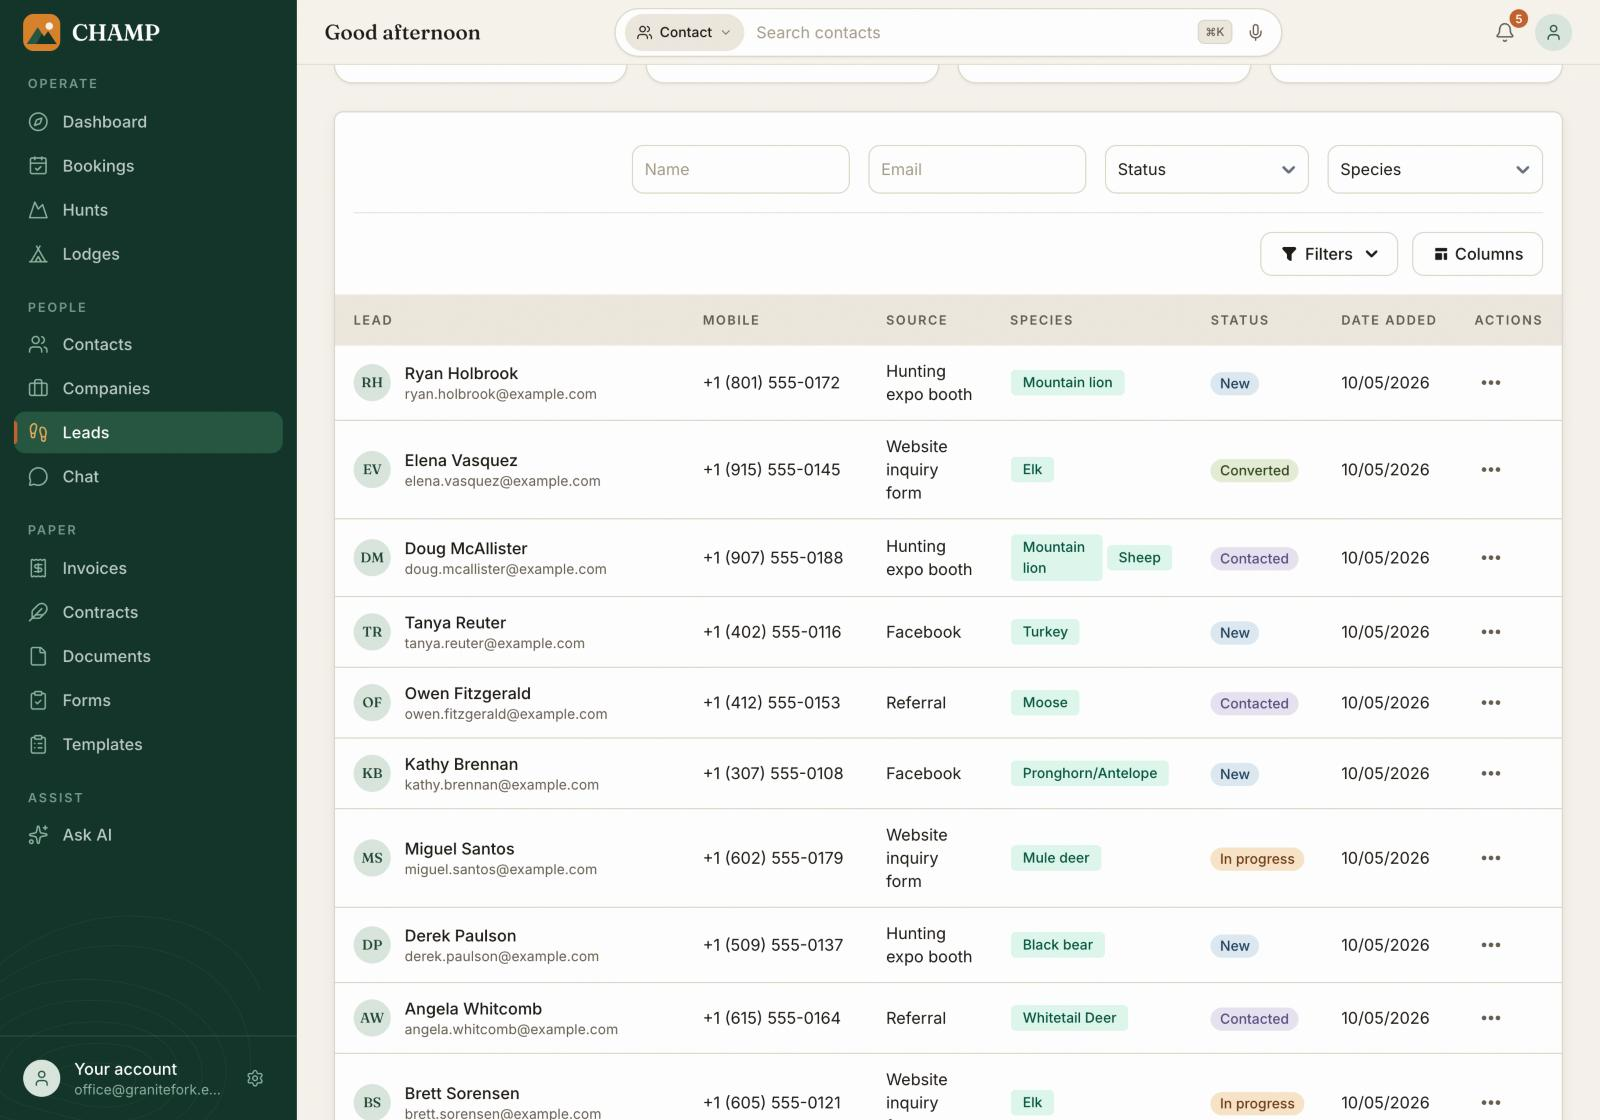Click the Pronghorn/Antelope species tag
Screen dimensions: 1600x1120
pyautogui.click(x=1089, y=773)
